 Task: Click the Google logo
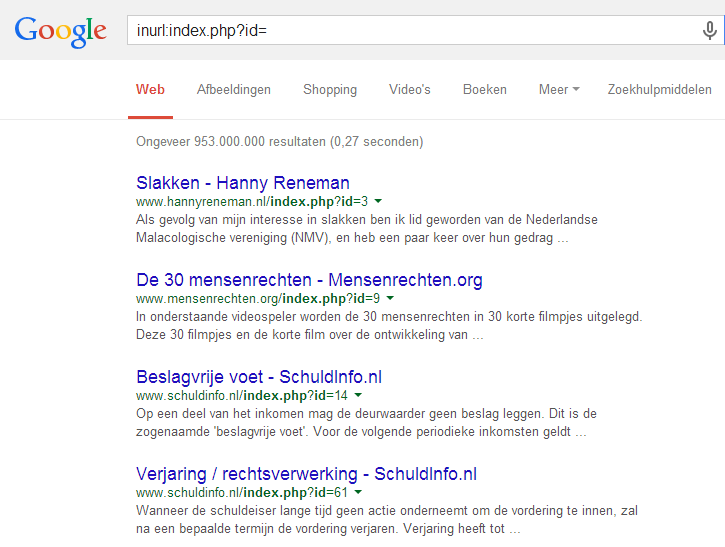pyautogui.click(x=61, y=31)
